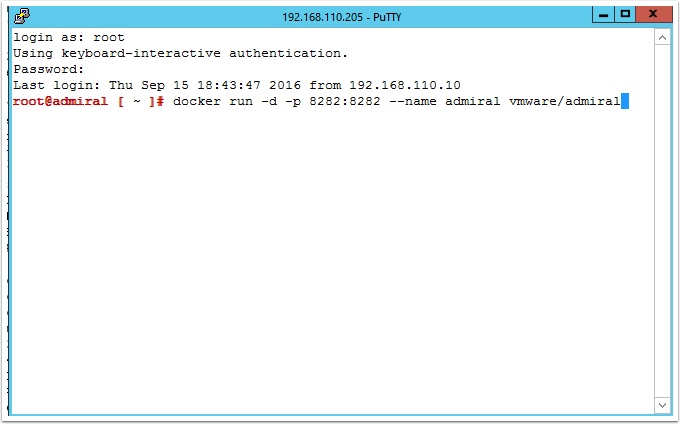The width and height of the screenshot is (680, 424).
Task: Click the 'Password:' prompt line
Action: pyautogui.click(x=49, y=69)
